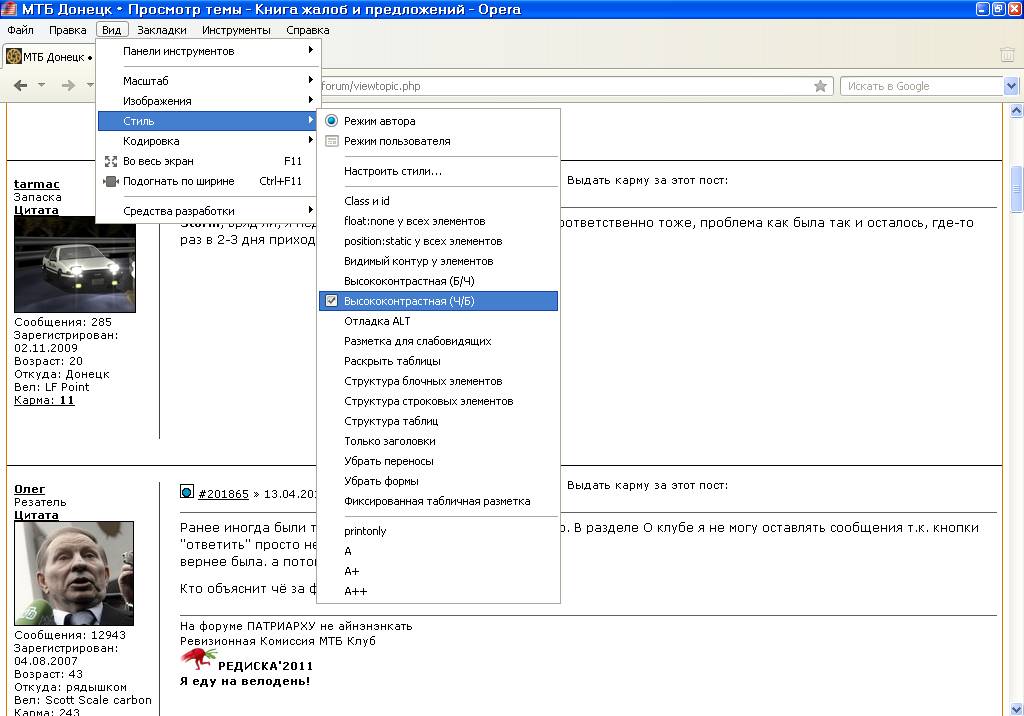Click the back navigation arrow
Image resolution: width=1024 pixels, height=716 pixels.
coord(20,86)
